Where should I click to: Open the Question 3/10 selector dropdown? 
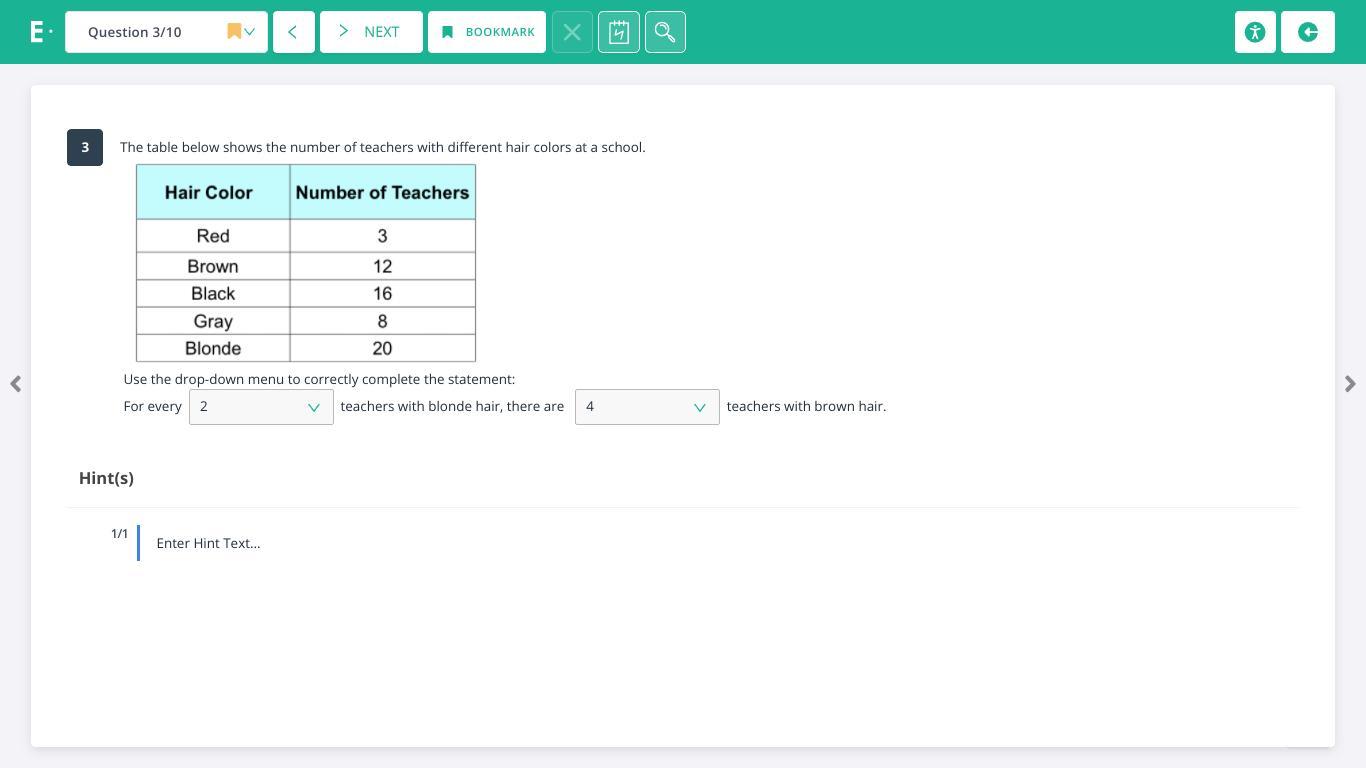[166, 32]
